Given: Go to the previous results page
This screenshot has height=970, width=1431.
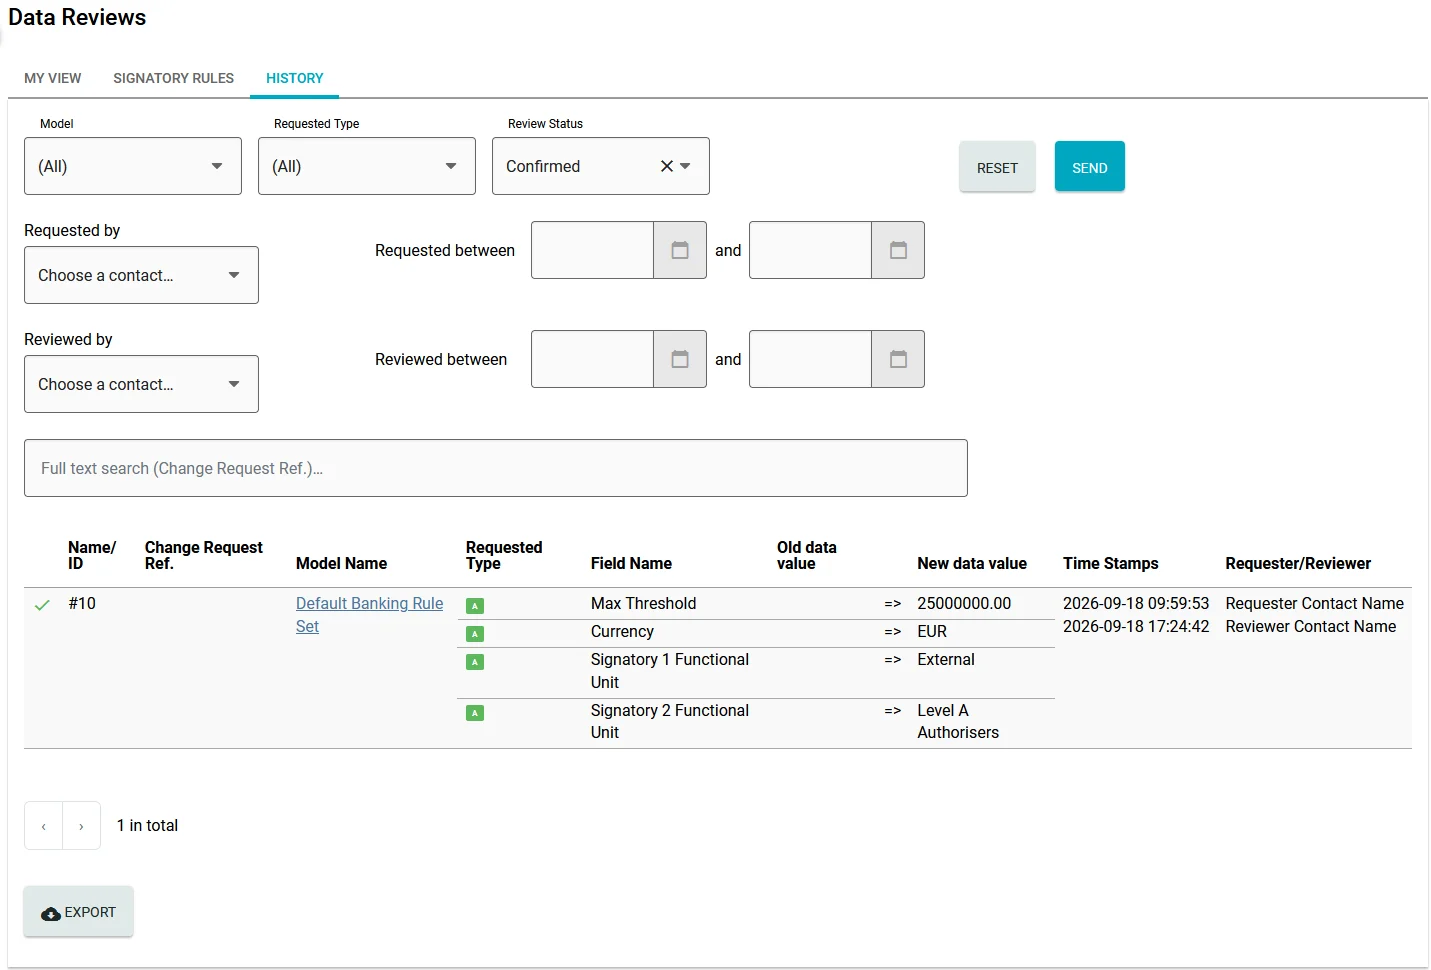Looking at the screenshot, I should pos(44,826).
